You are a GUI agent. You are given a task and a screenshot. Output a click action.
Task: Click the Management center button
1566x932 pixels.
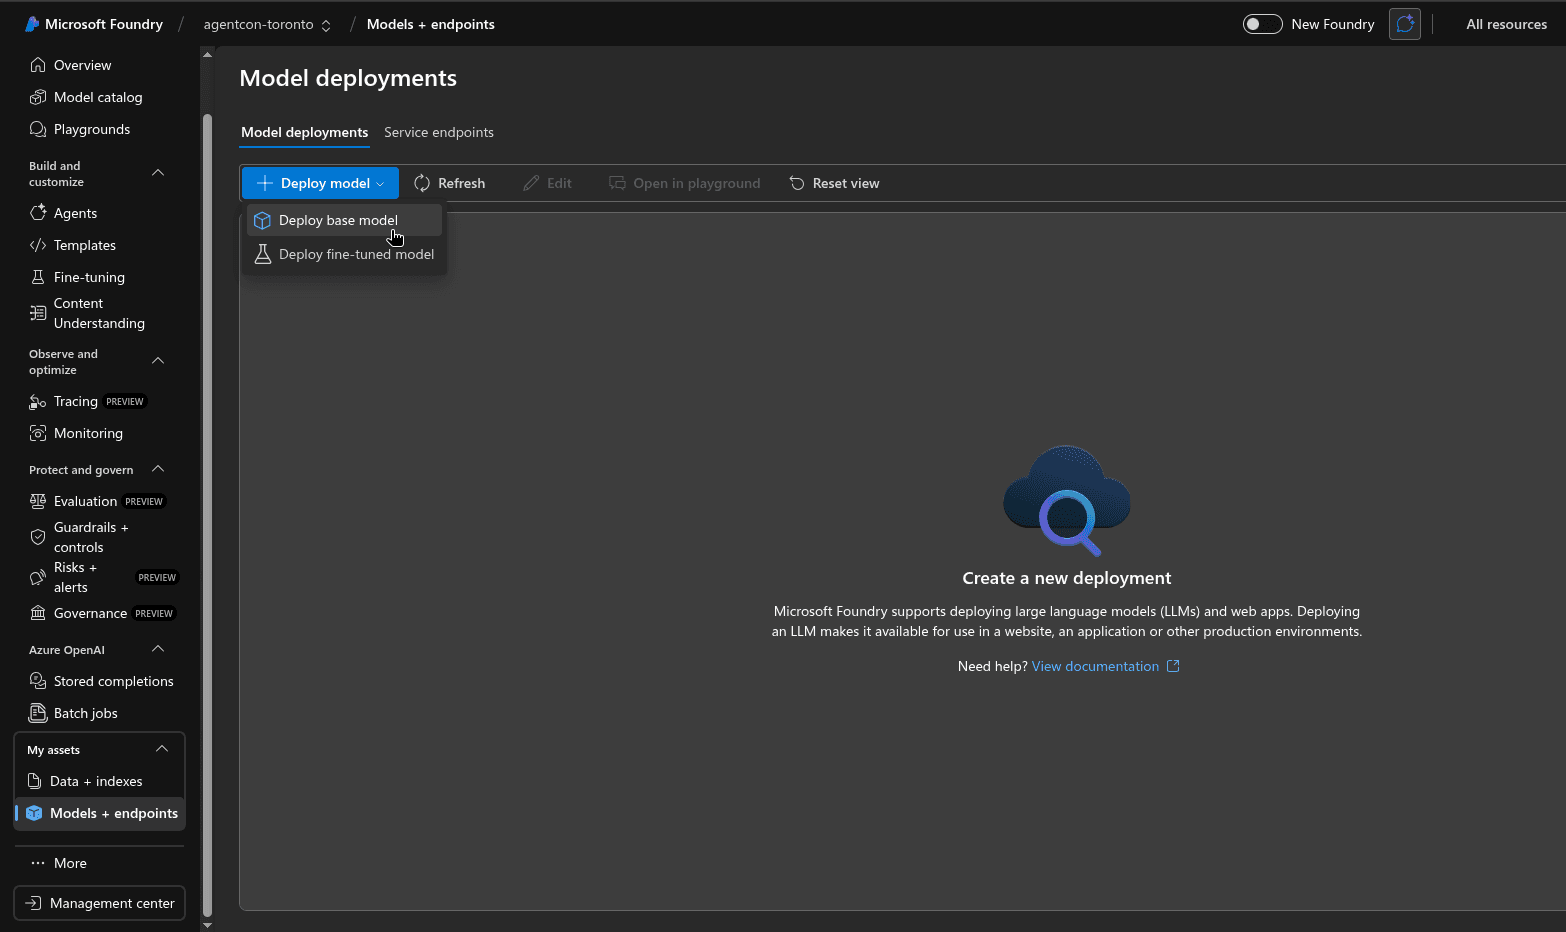[98, 902]
